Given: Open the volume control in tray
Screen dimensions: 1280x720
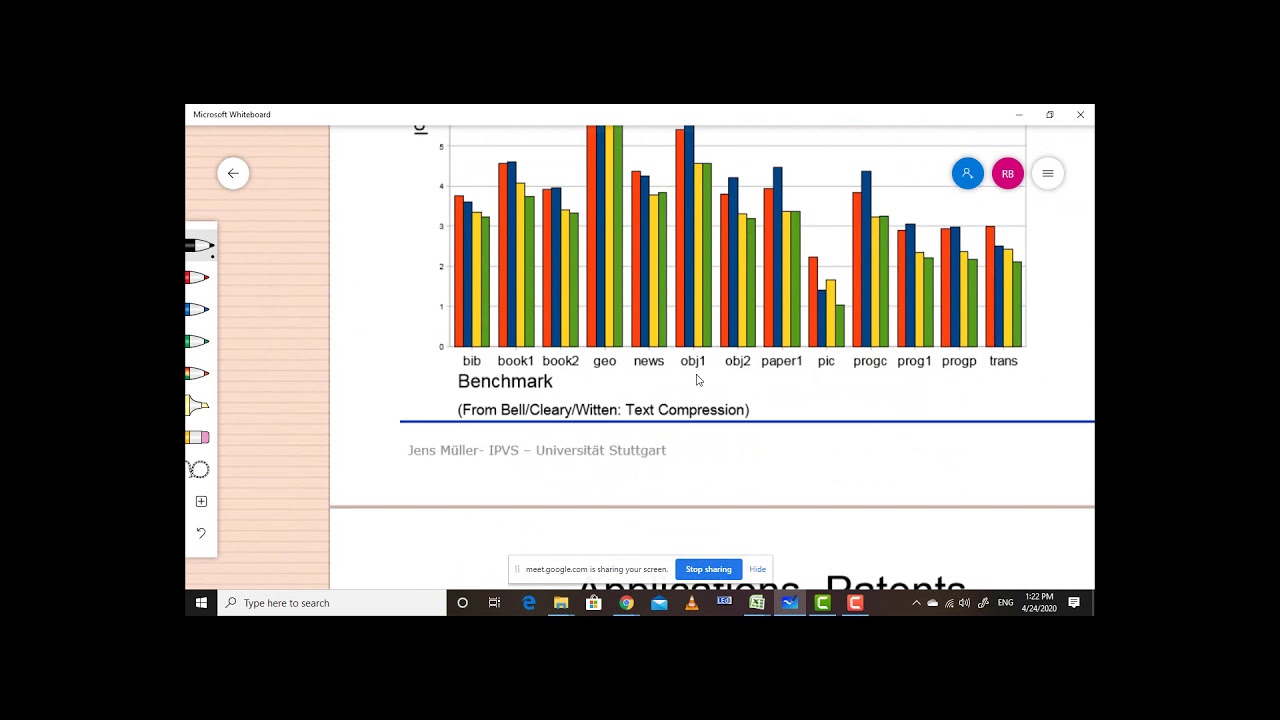Looking at the screenshot, I should click(x=964, y=603).
